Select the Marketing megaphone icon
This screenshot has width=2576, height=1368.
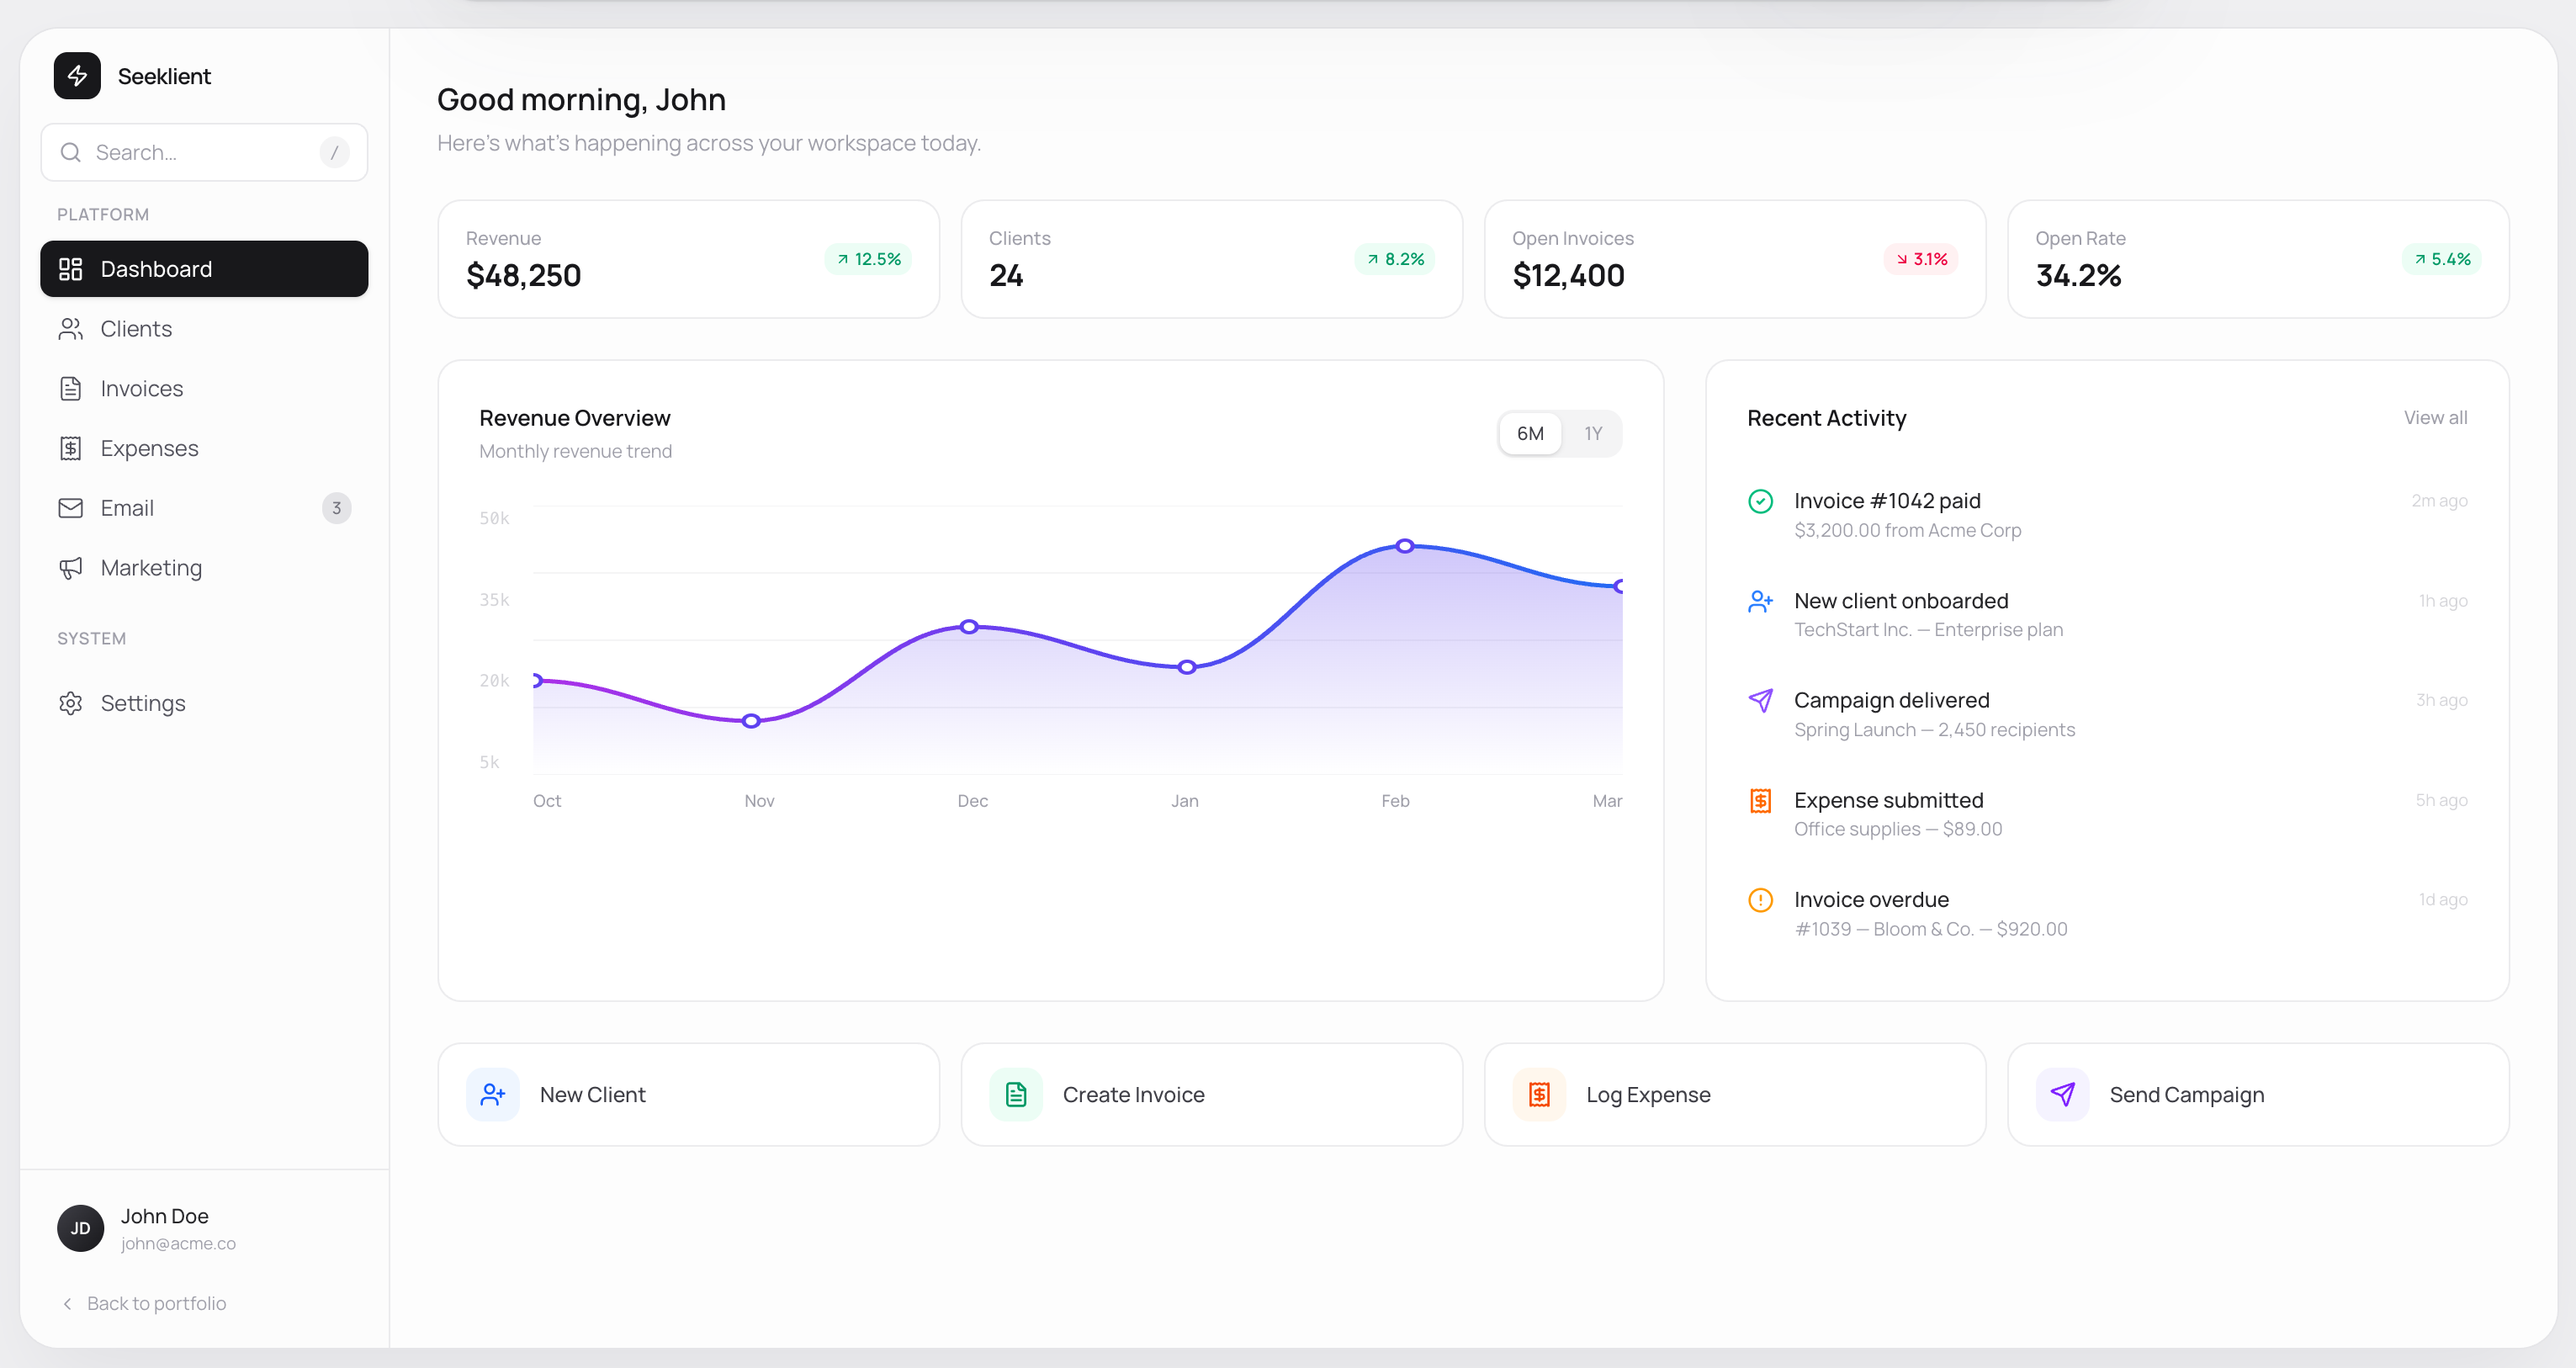point(70,567)
